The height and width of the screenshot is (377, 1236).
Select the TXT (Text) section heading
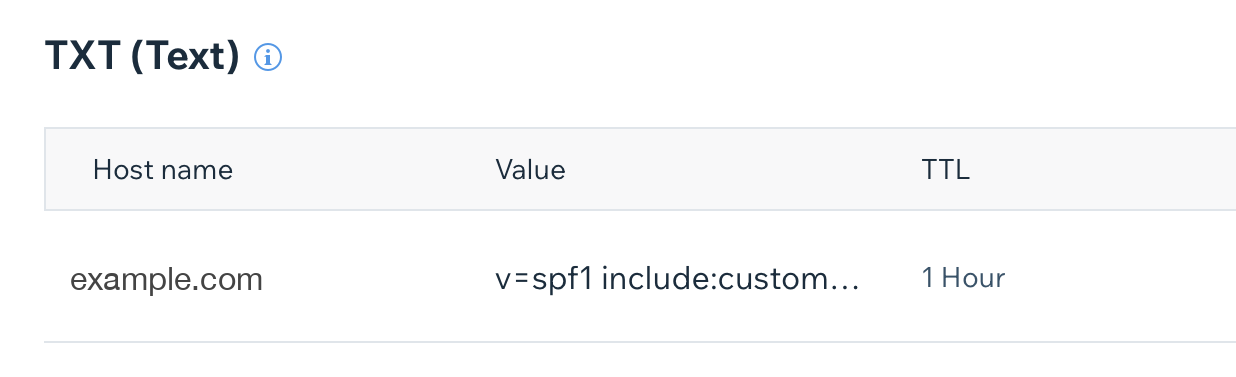pyautogui.click(x=143, y=57)
